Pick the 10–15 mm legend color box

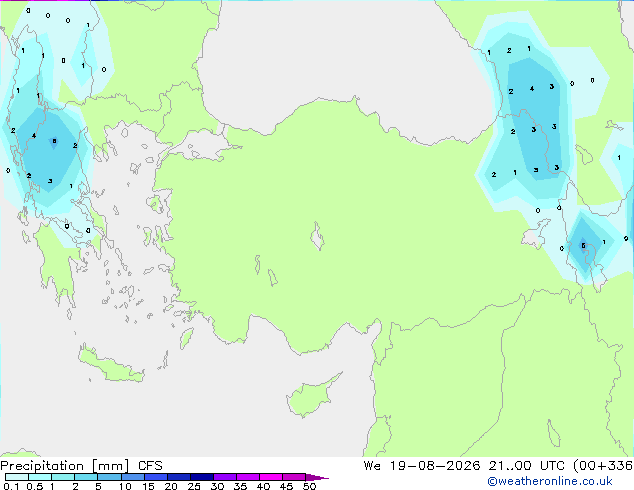click(133, 477)
